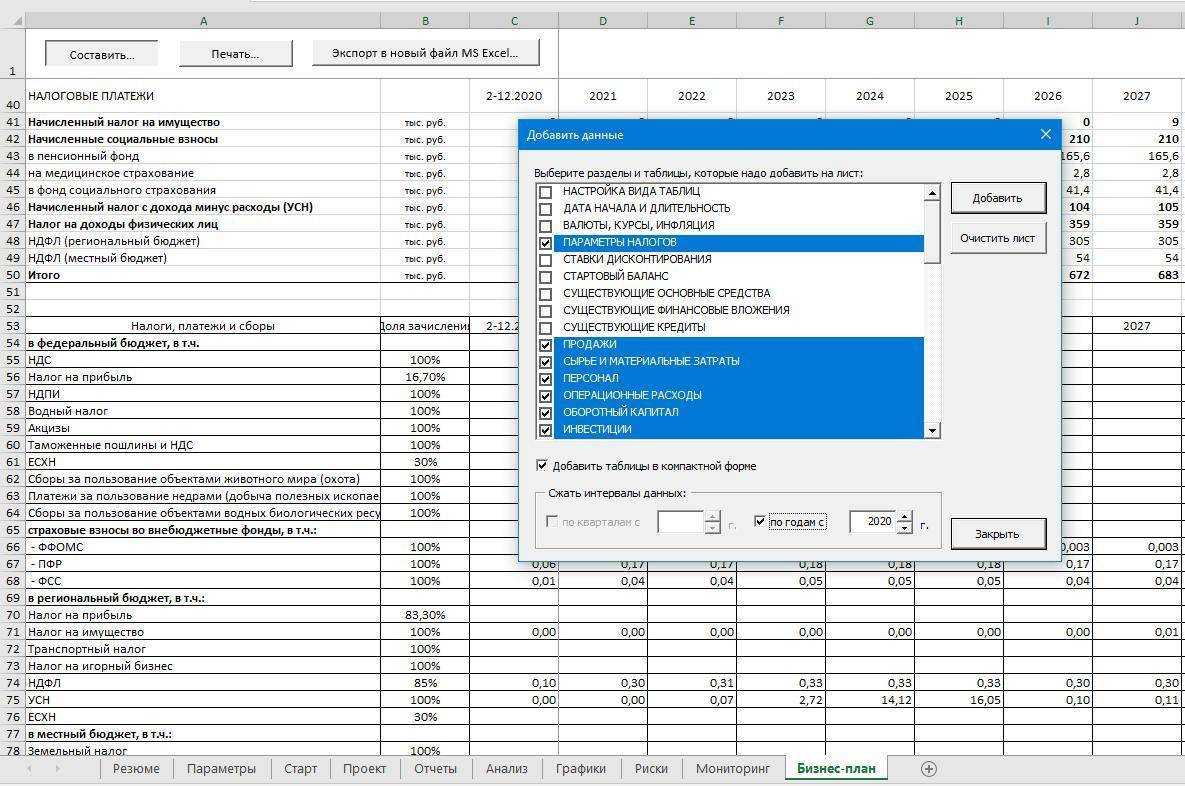Click the Очистить лист button
The height and width of the screenshot is (786, 1185).
pos(998,238)
